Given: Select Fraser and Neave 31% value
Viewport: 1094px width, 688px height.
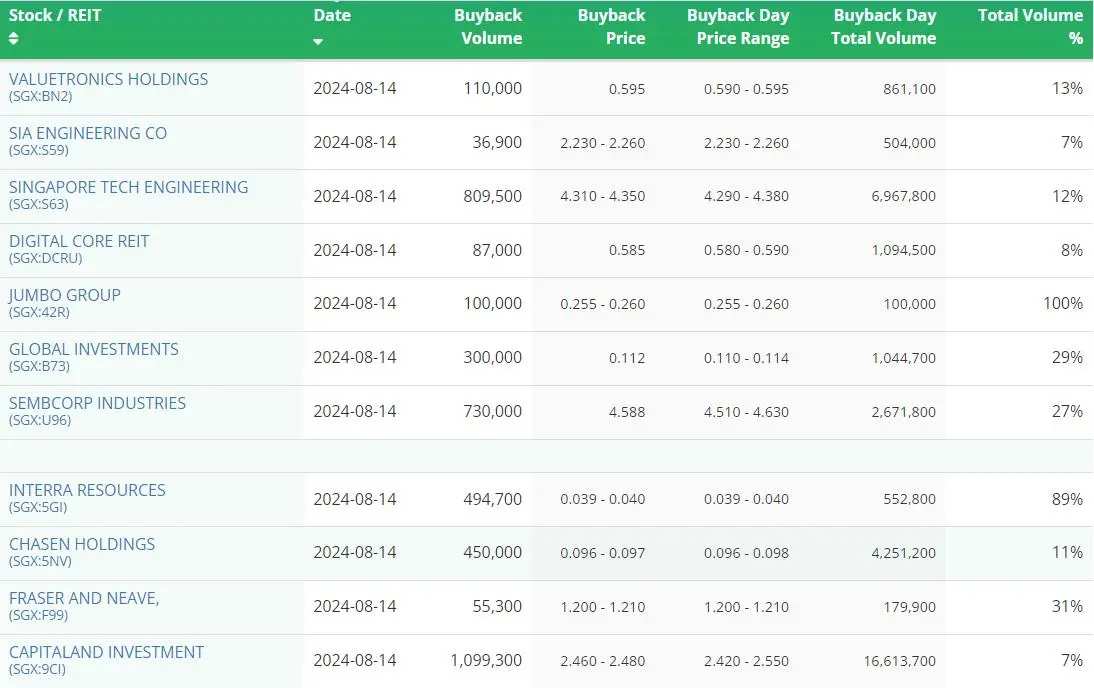Looking at the screenshot, I should (1067, 606).
